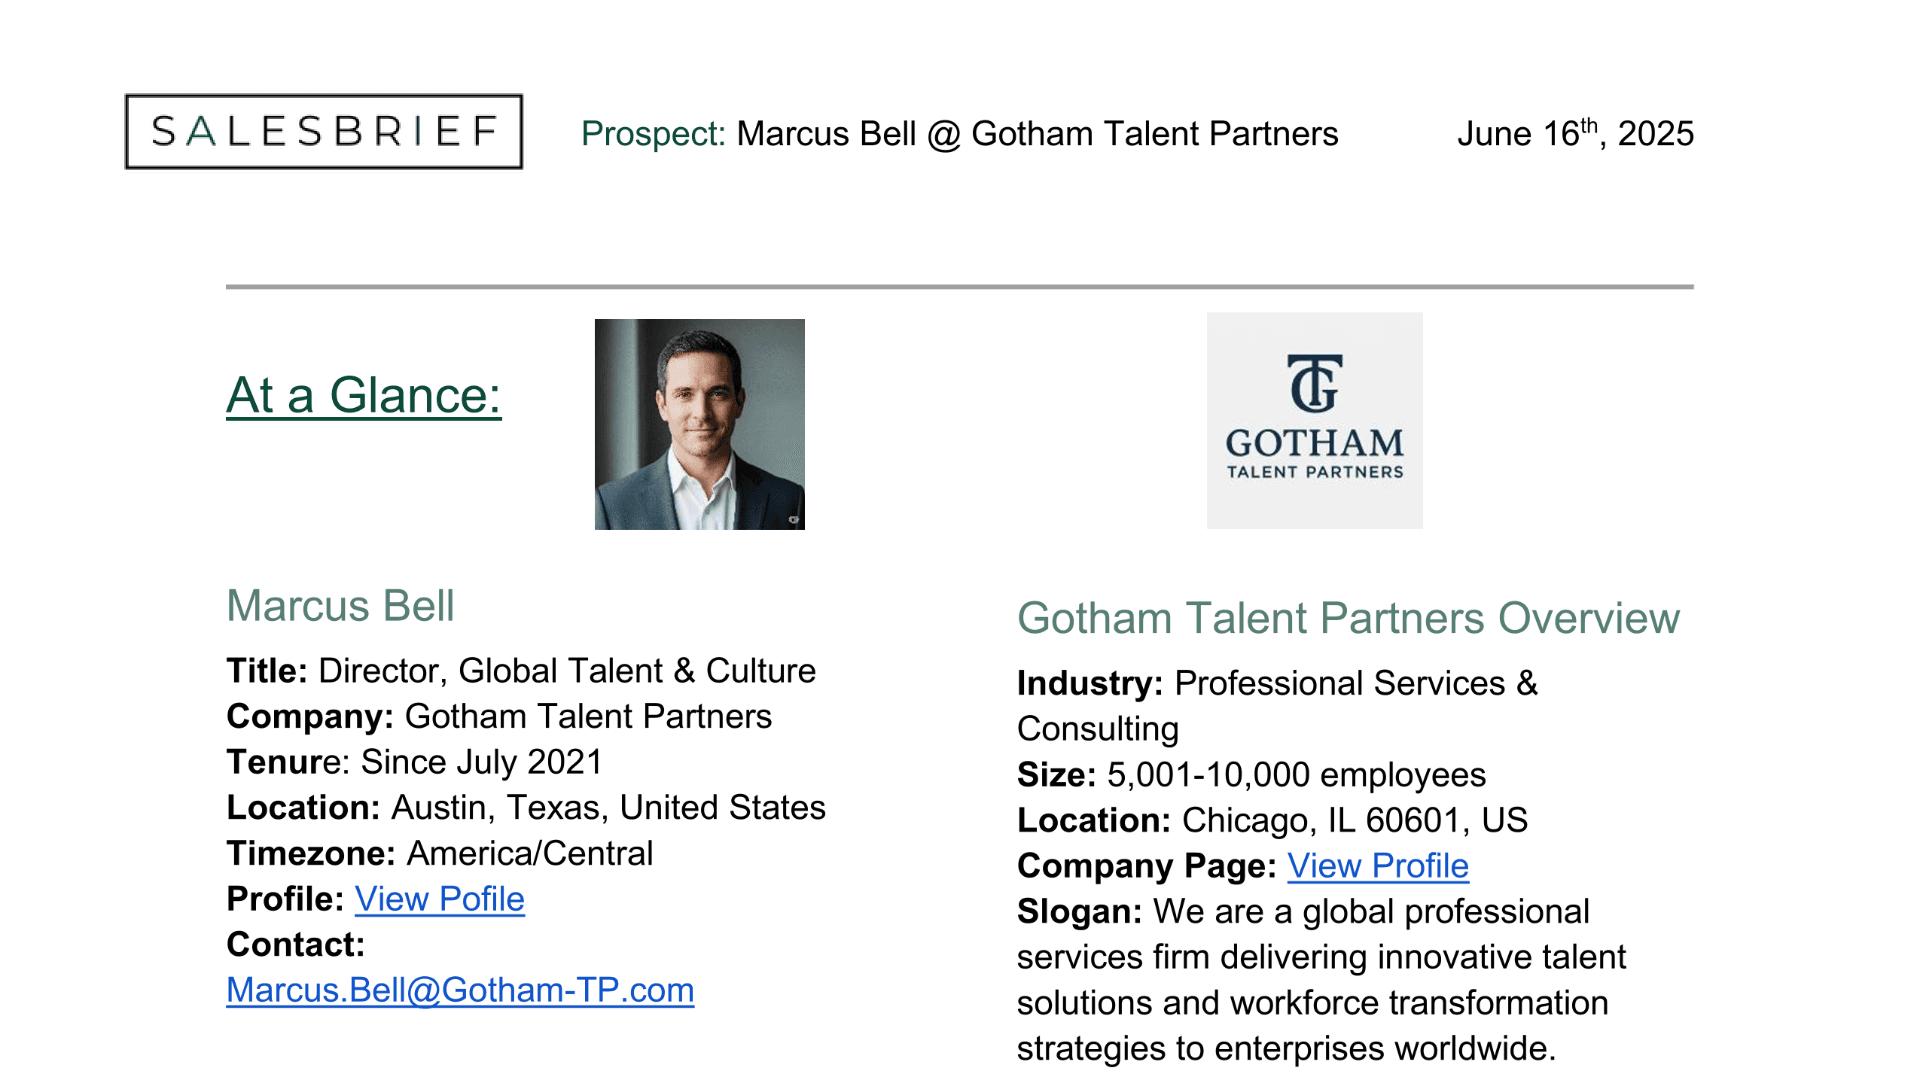Click the "Gotham Talent Partners Overview" heading
Image resolution: width=1920 pixels, height=1080 pixels.
click(x=1348, y=618)
